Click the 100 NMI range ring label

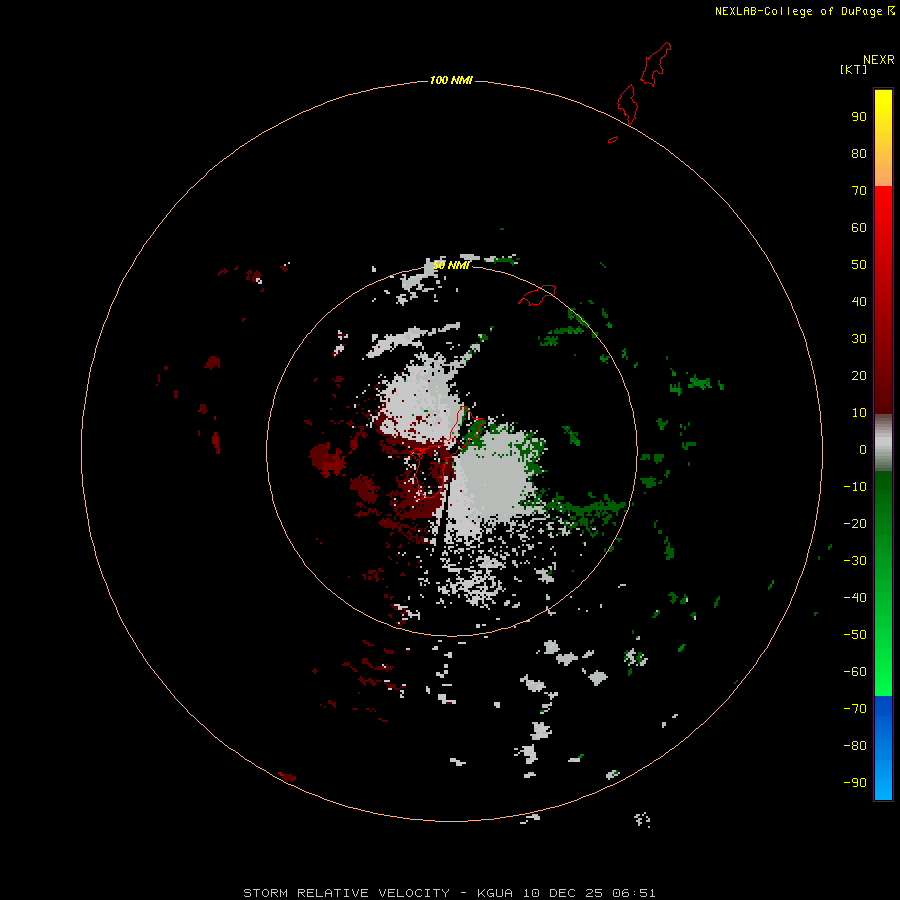pos(451,80)
